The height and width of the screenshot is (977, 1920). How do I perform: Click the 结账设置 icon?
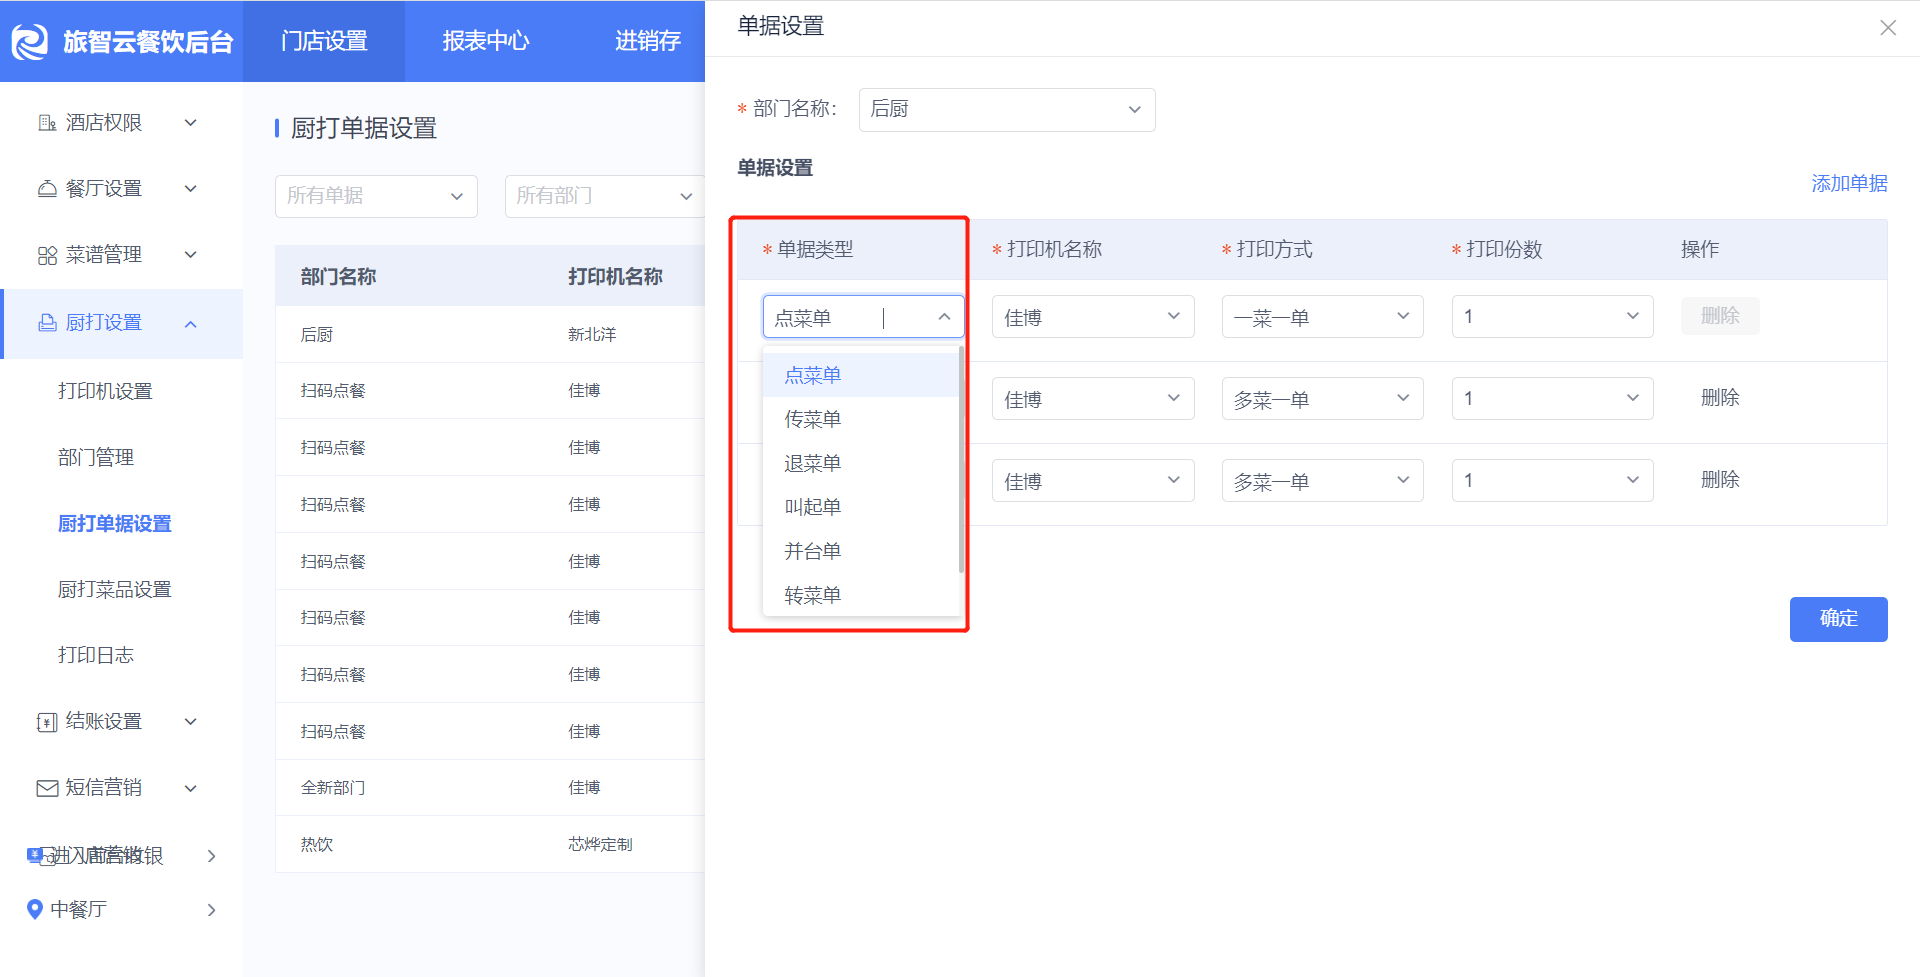(x=47, y=722)
